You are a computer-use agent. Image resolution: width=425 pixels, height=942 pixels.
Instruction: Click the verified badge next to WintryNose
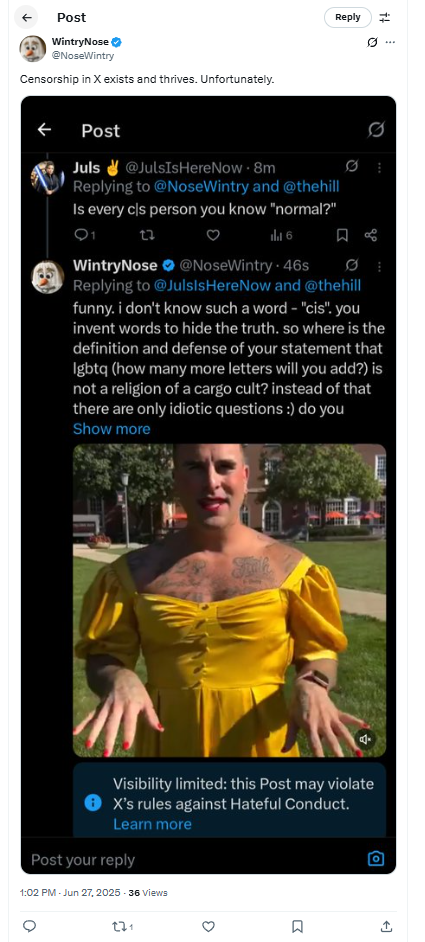coord(117,42)
